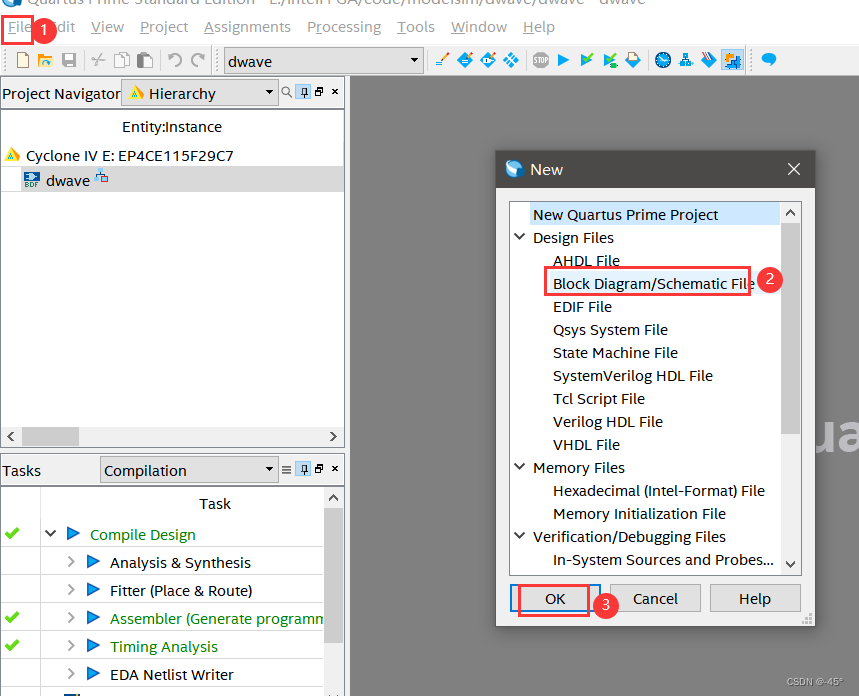Image resolution: width=859 pixels, height=696 pixels.
Task: Open the Assignment Editor pencil icon
Action: click(442, 60)
